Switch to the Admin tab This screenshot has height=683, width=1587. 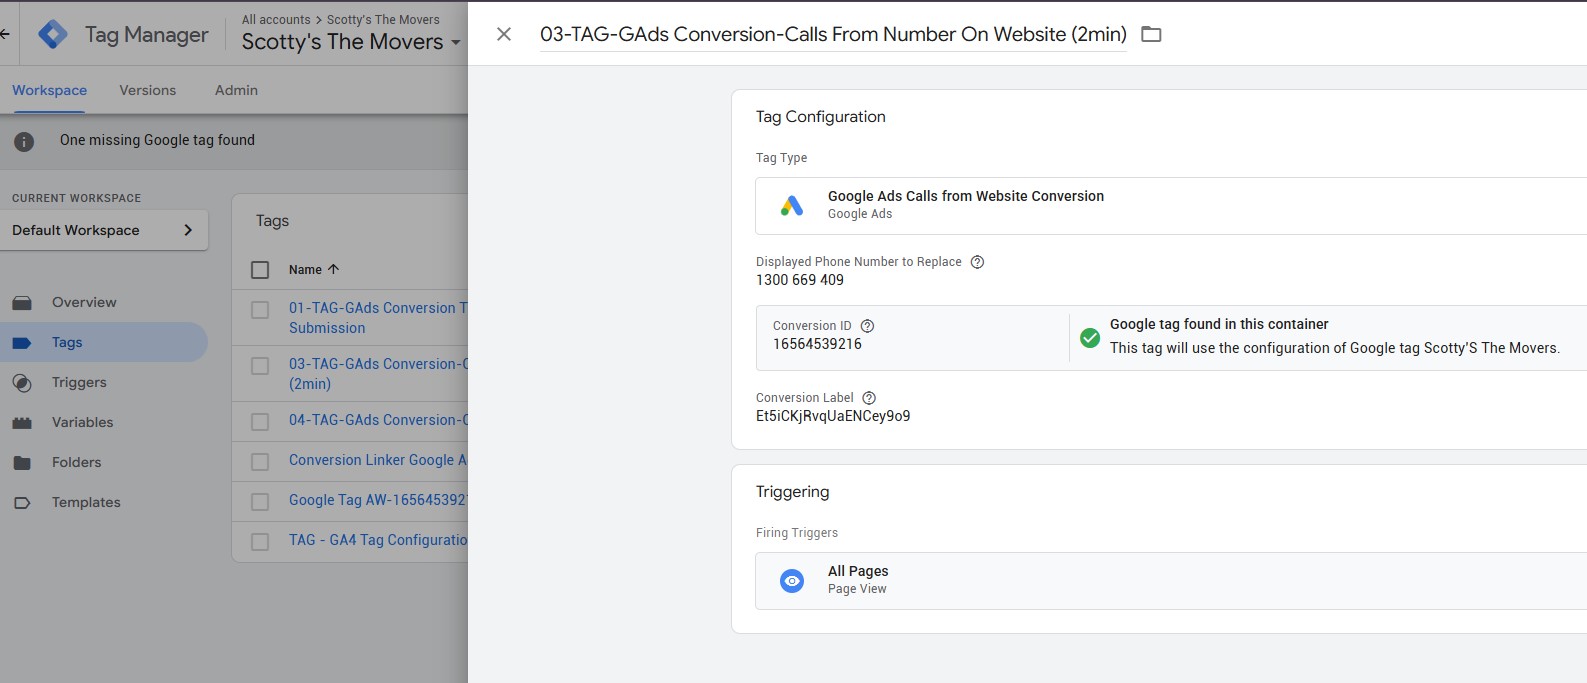[236, 90]
